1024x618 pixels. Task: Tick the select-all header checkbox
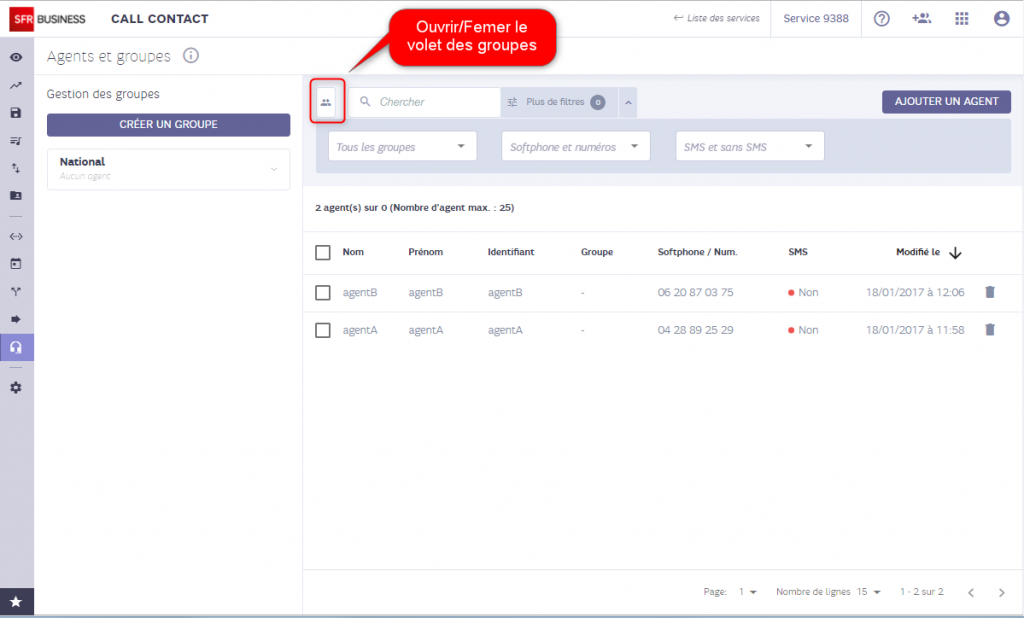(x=323, y=253)
